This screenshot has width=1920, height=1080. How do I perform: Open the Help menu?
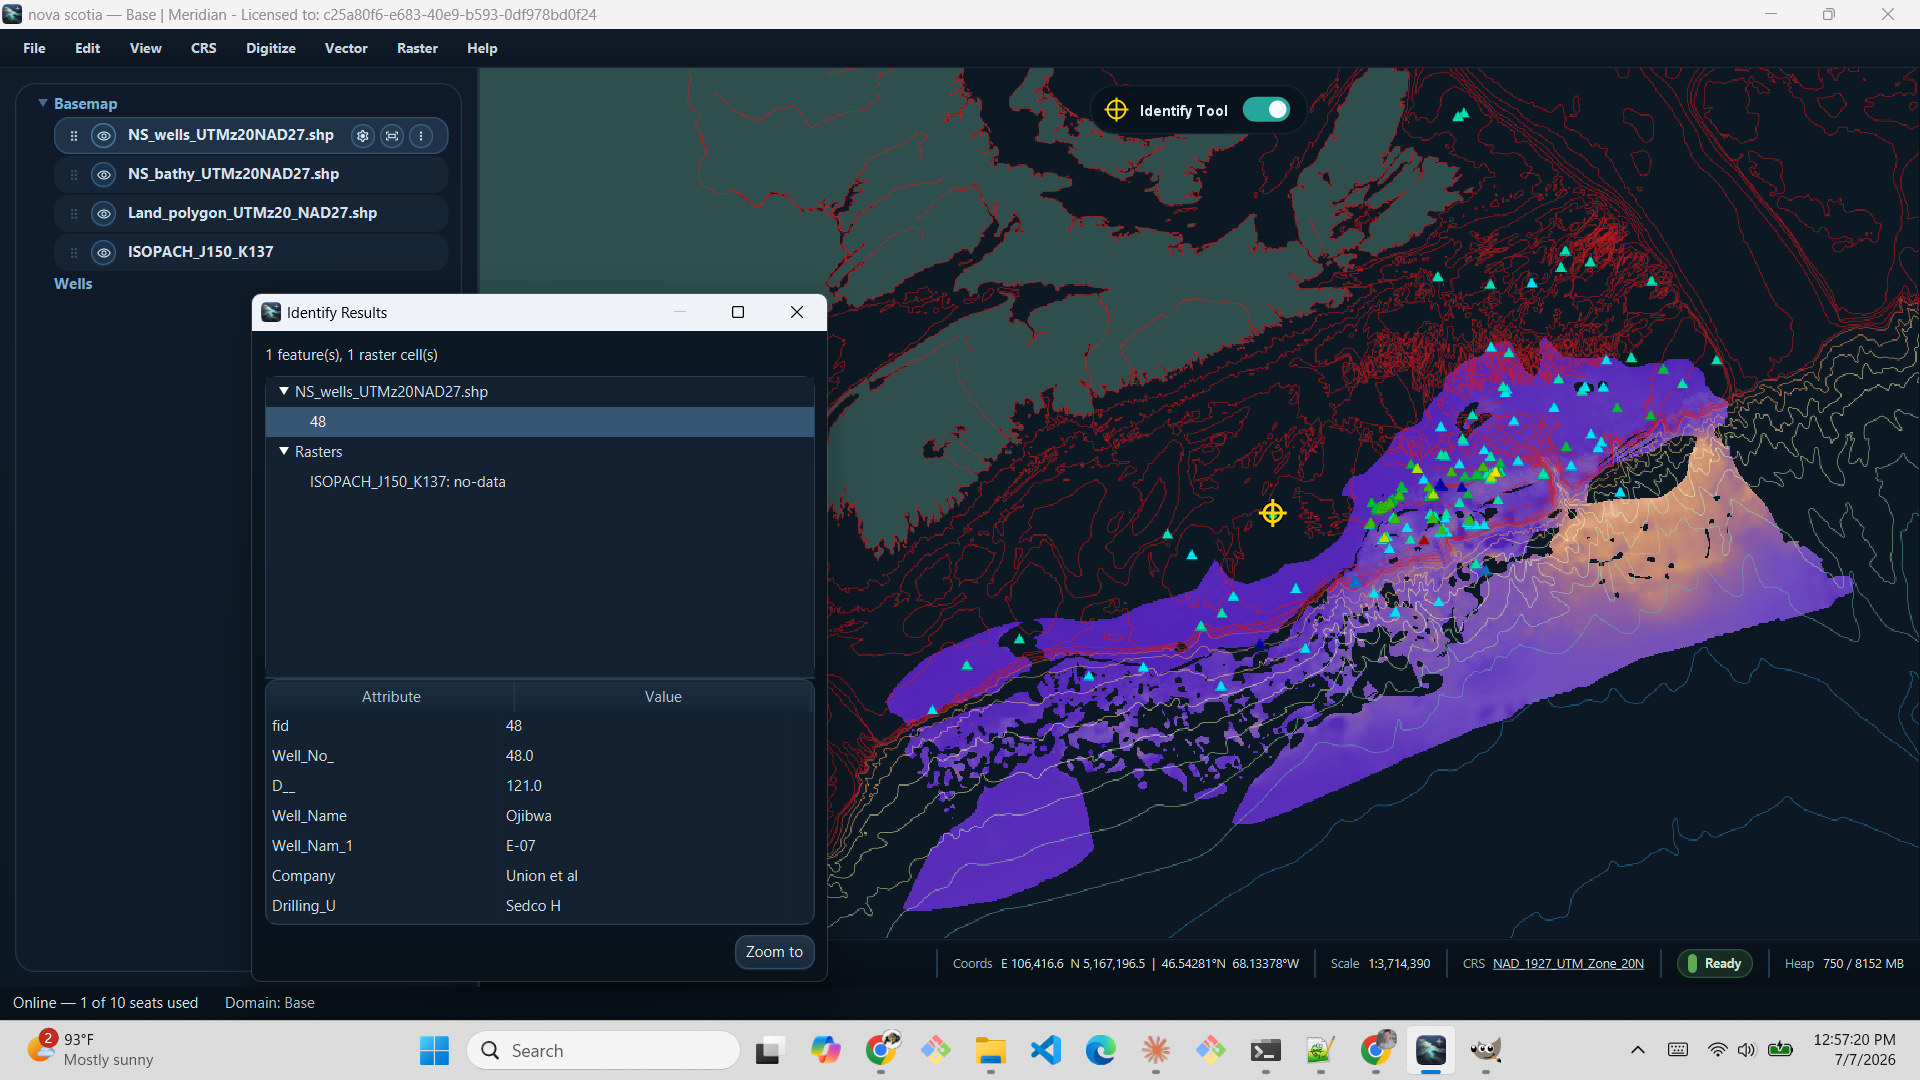482,48
